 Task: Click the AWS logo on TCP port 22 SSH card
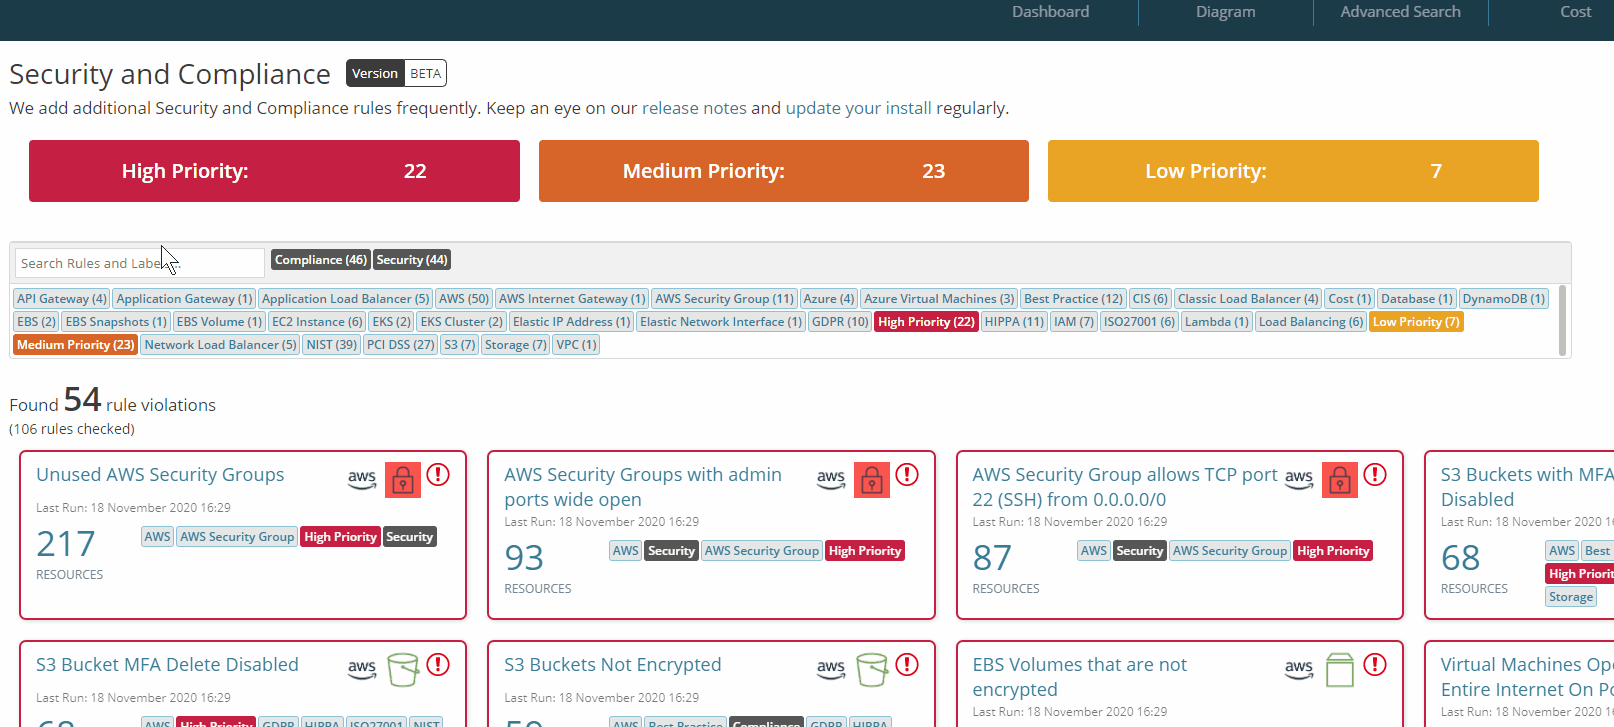pyautogui.click(x=1299, y=480)
